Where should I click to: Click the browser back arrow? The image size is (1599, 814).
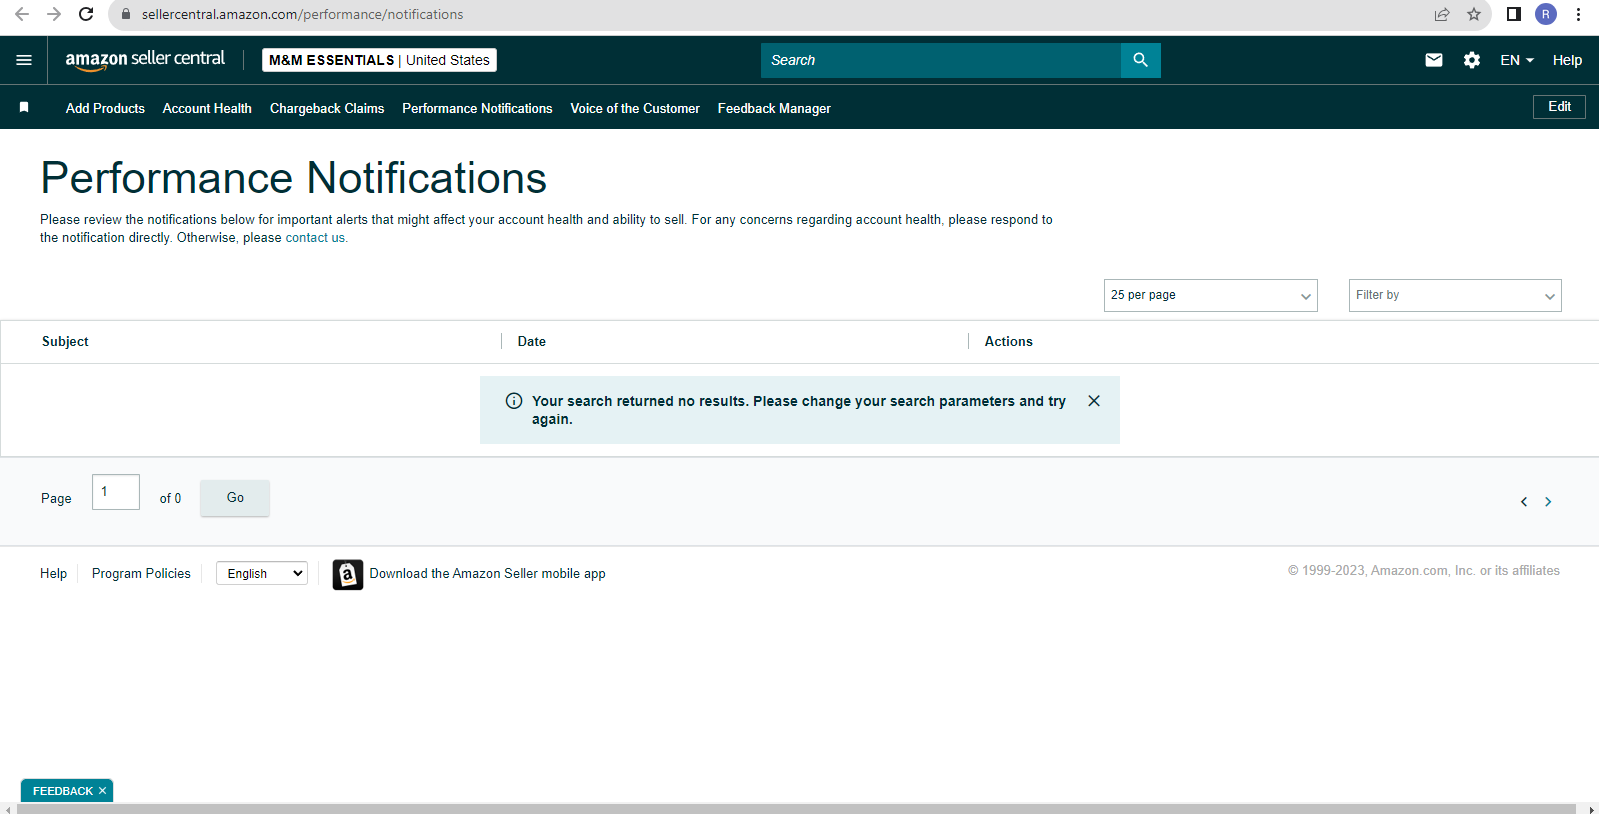22,14
